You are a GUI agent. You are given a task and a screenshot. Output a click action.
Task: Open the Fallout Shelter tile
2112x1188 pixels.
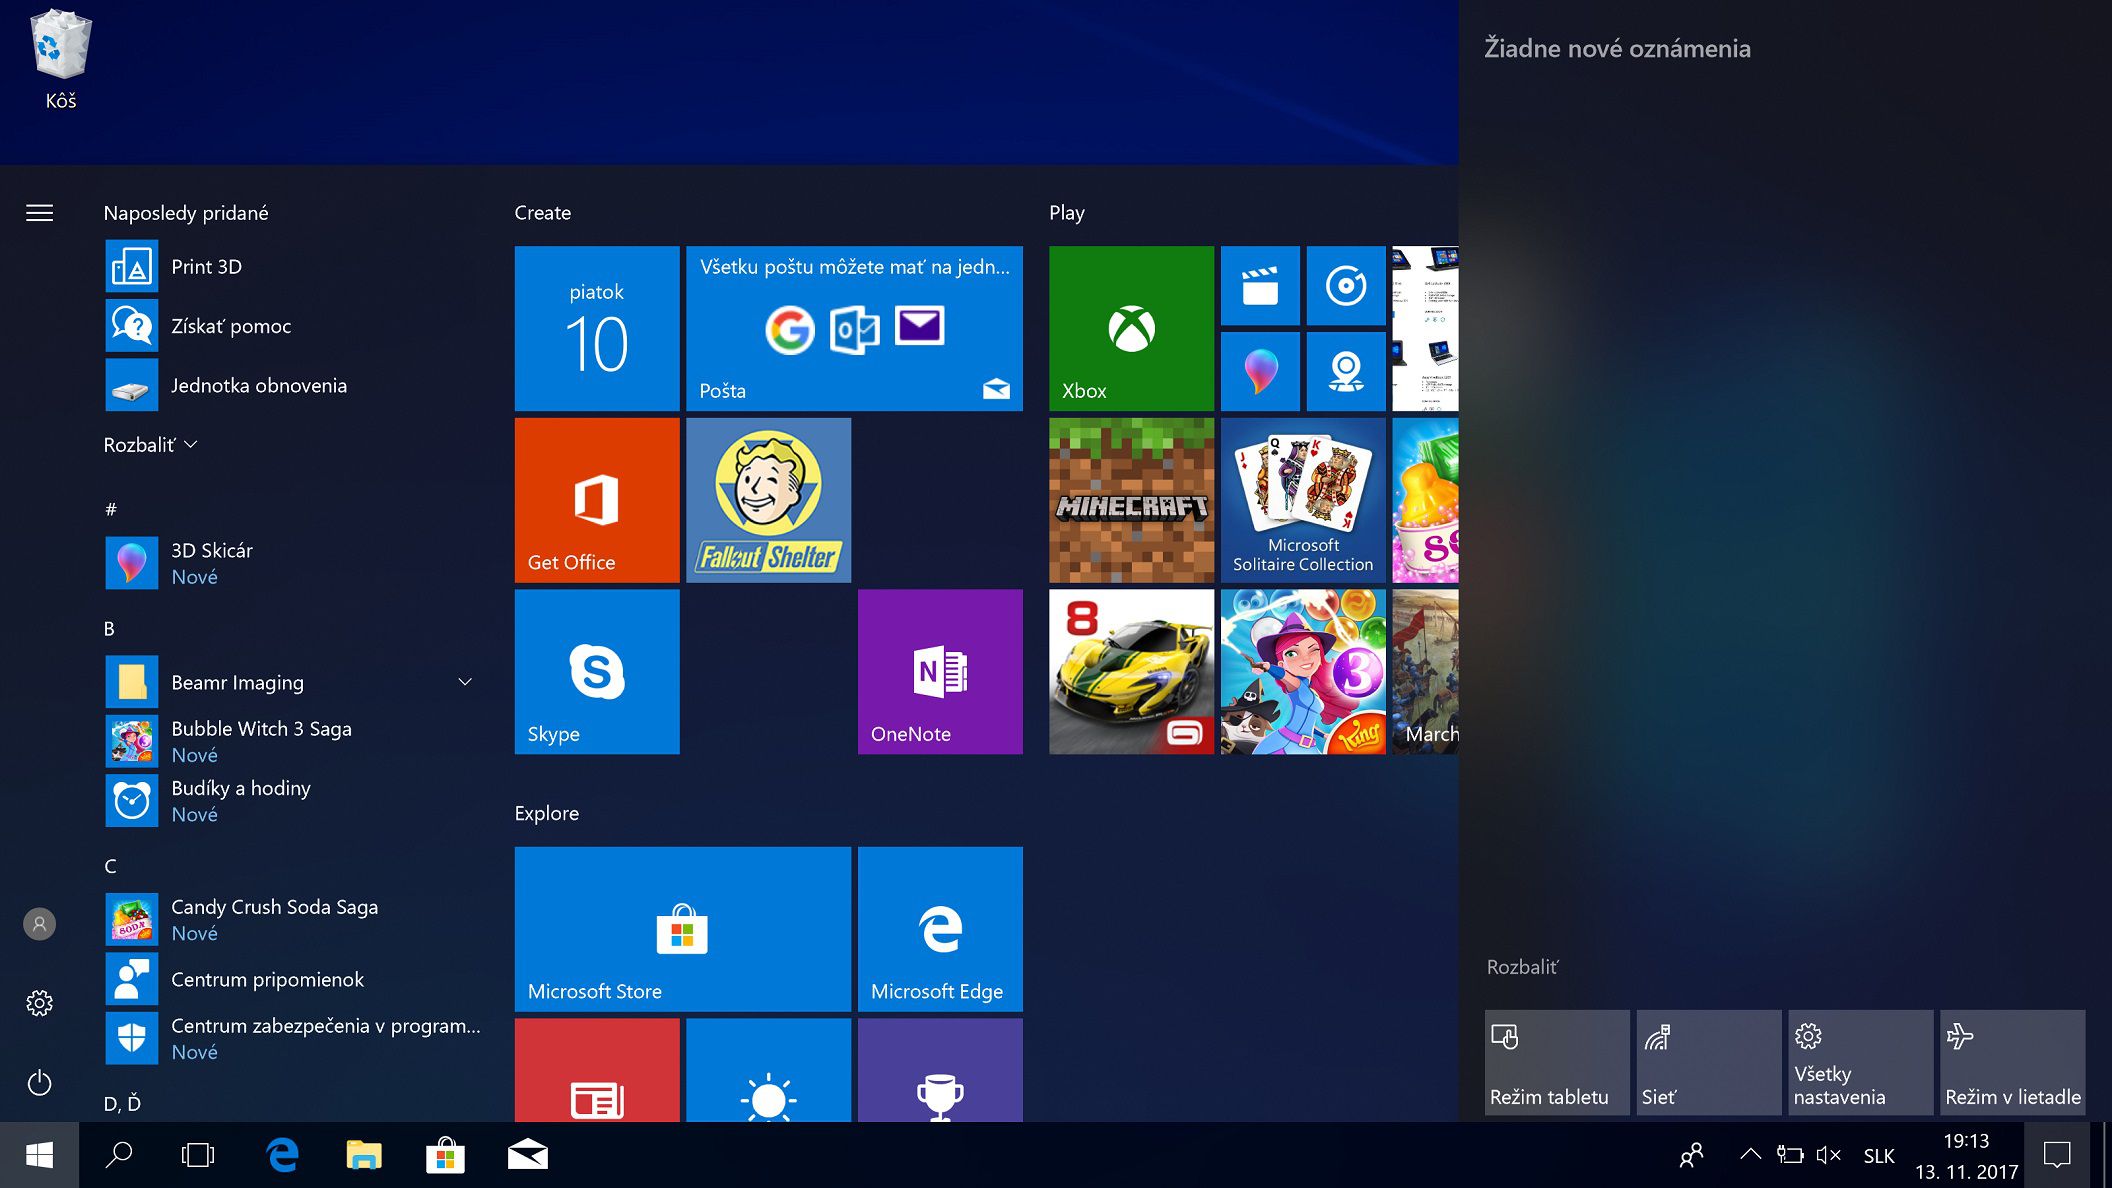coord(768,500)
